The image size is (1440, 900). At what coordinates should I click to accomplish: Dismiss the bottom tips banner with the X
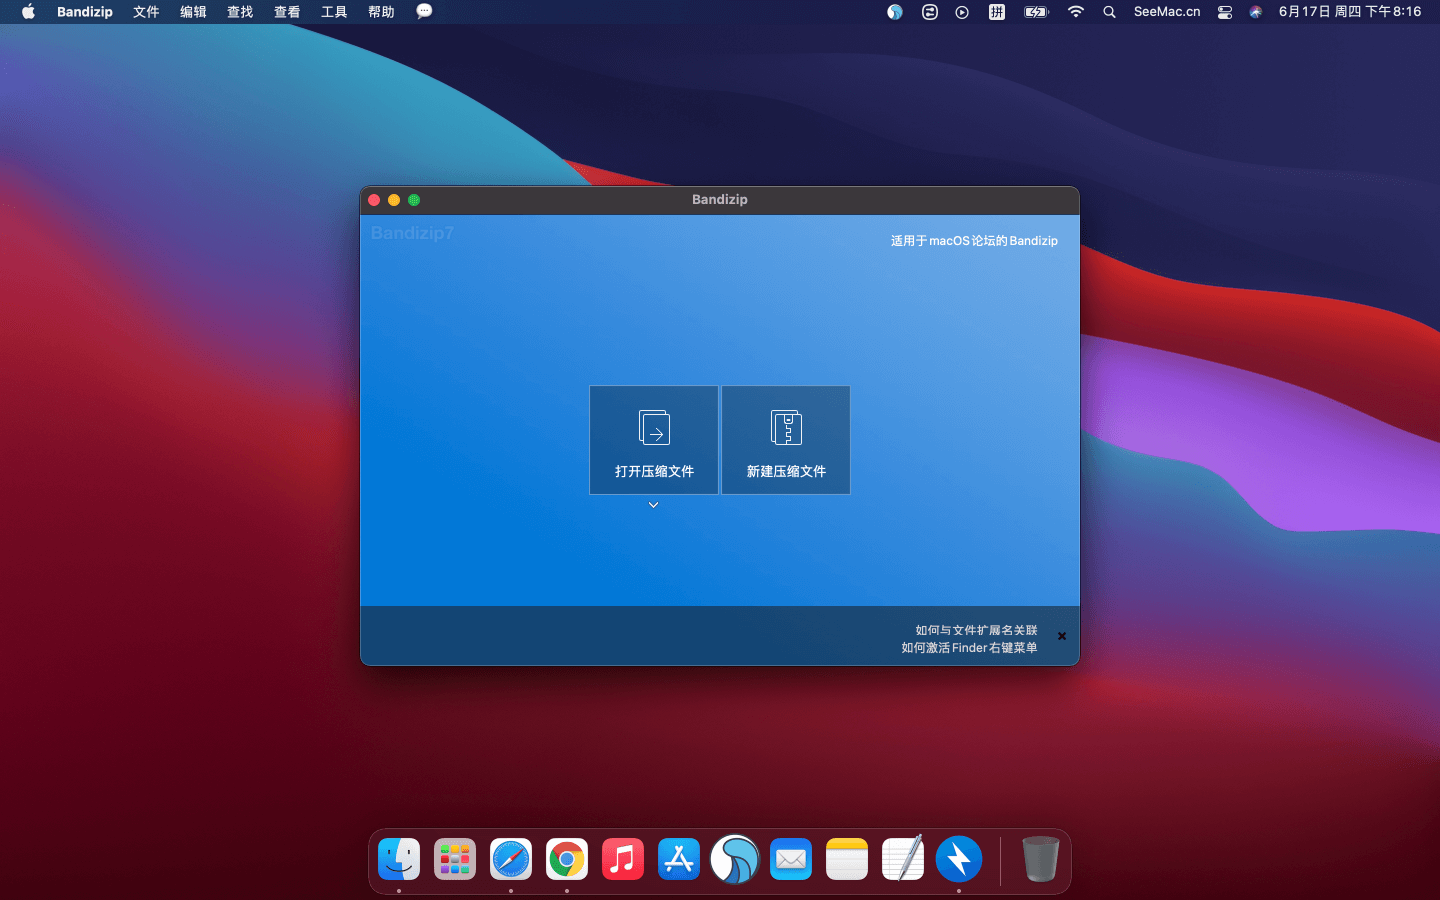click(1062, 636)
